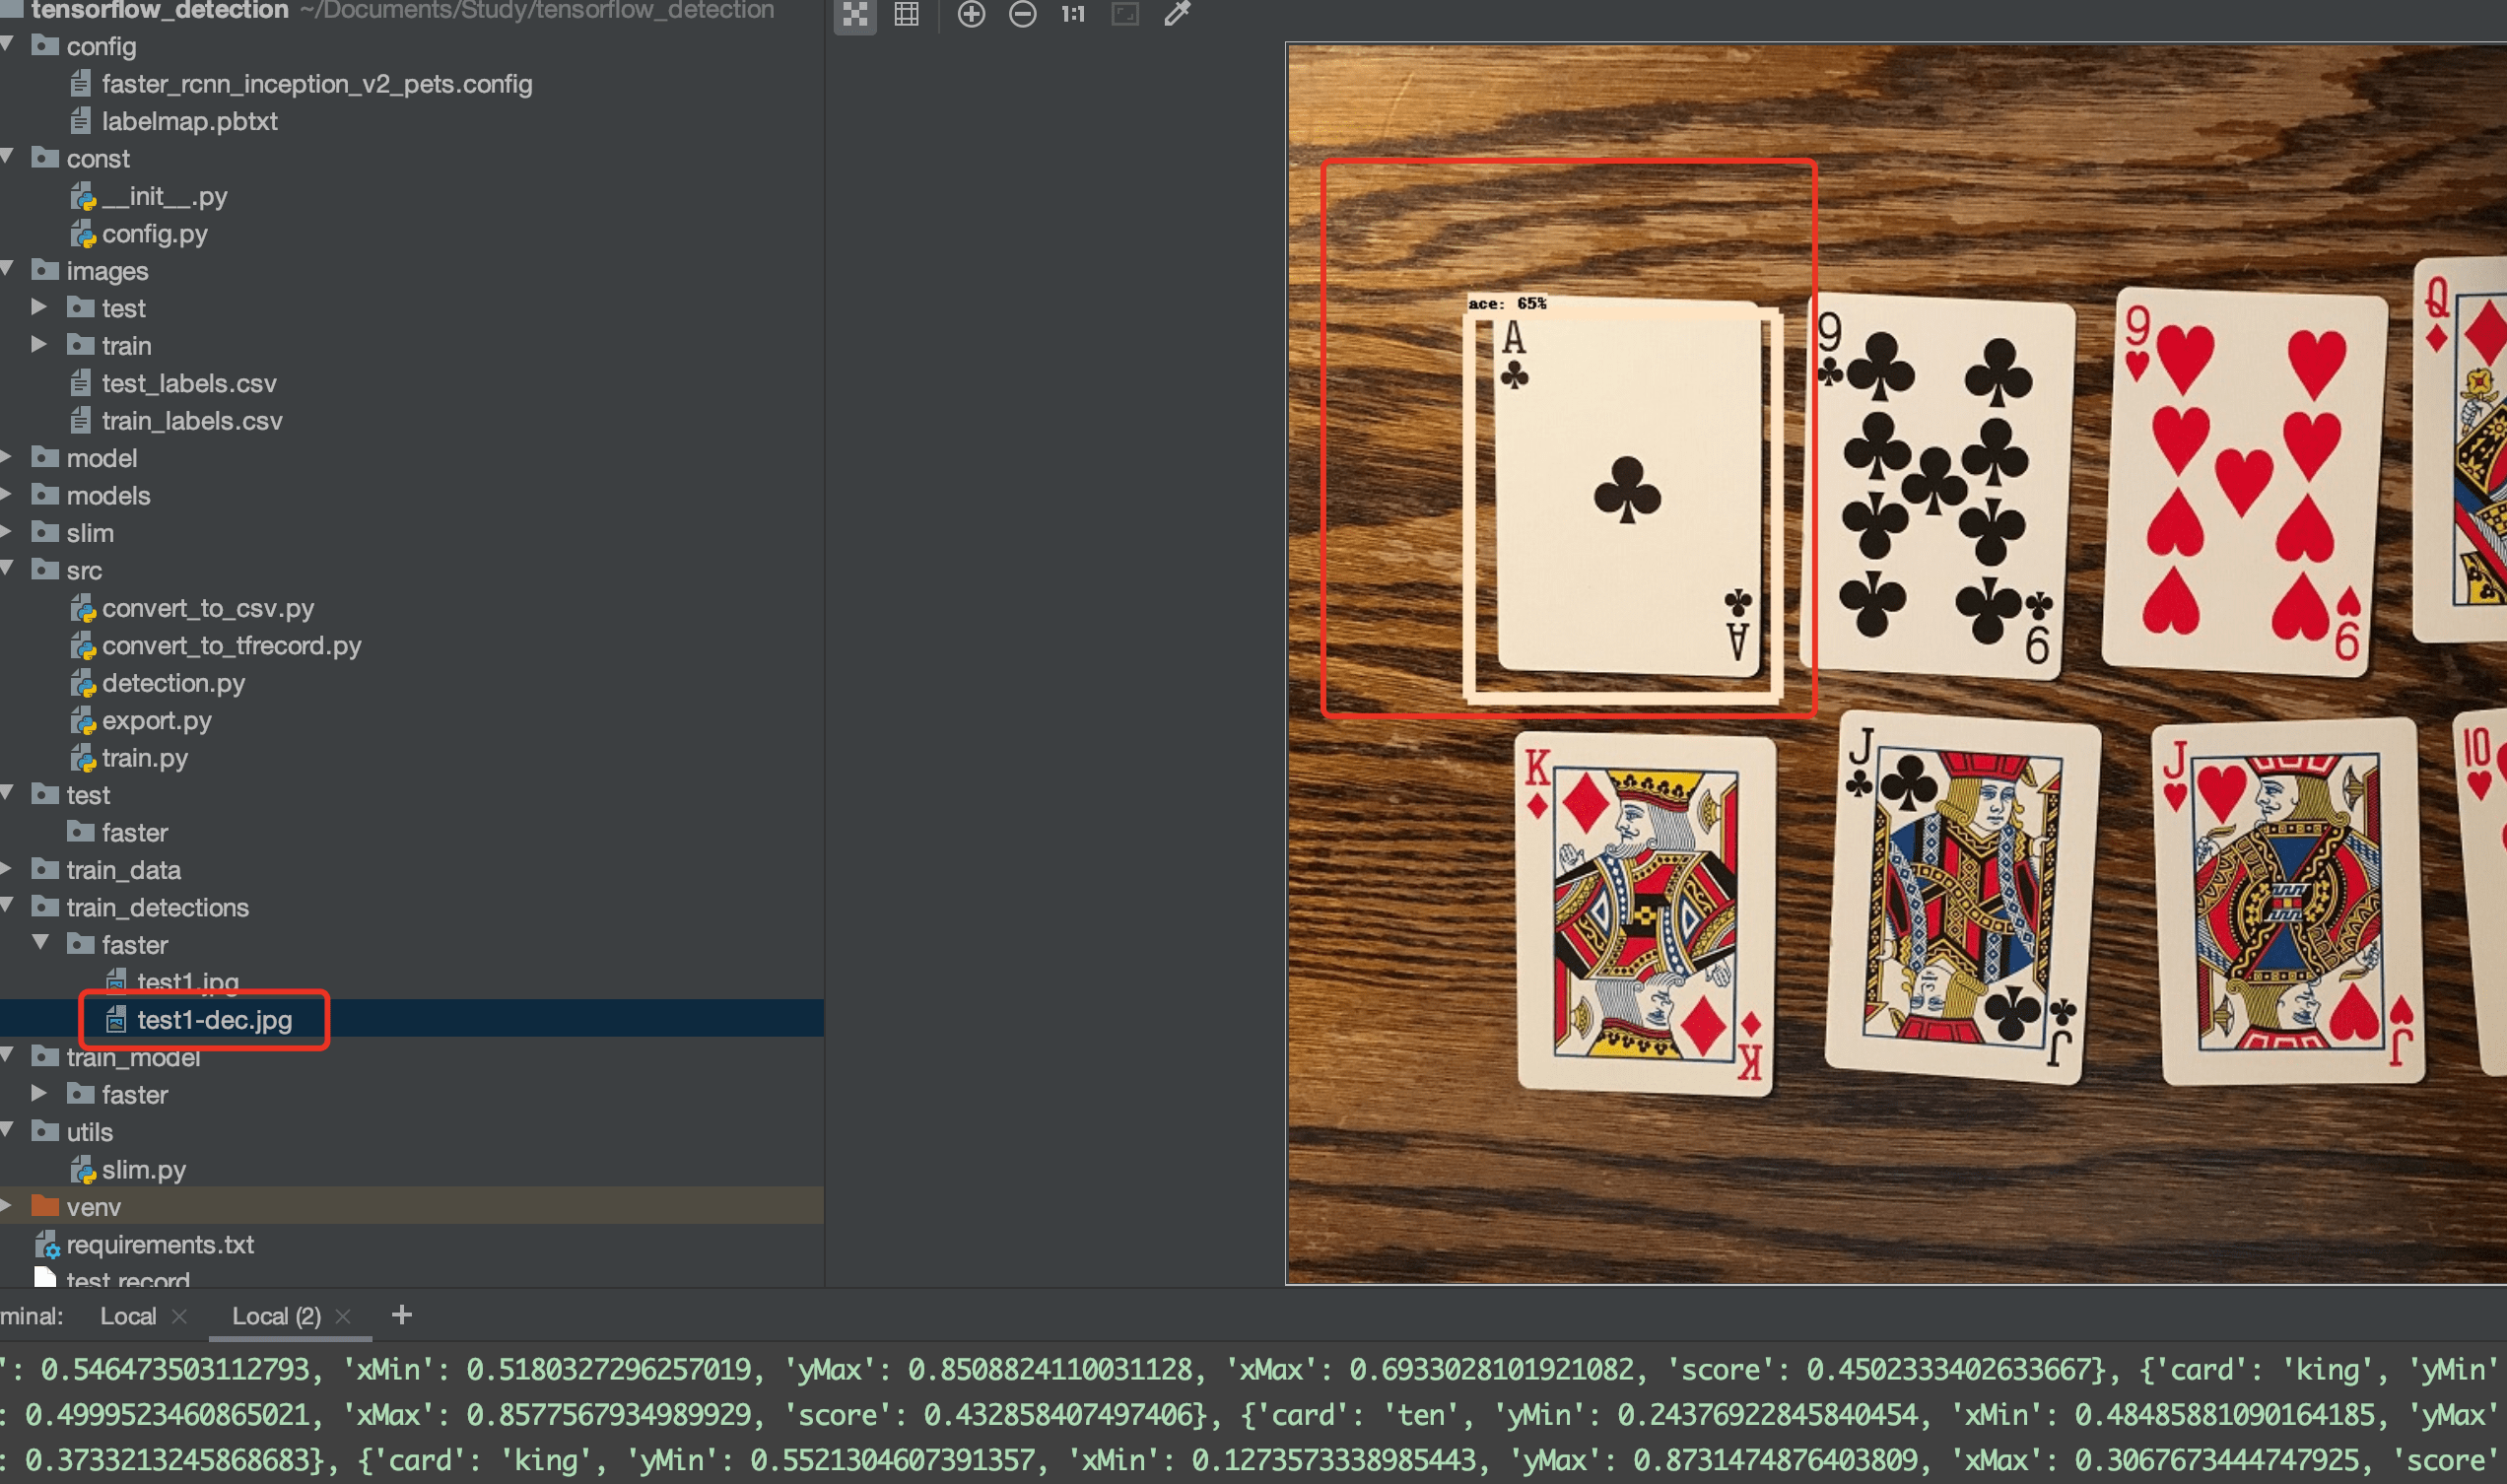Image resolution: width=2507 pixels, height=1484 pixels.
Task: Open requirements.txt file
Action: pyautogui.click(x=160, y=1245)
